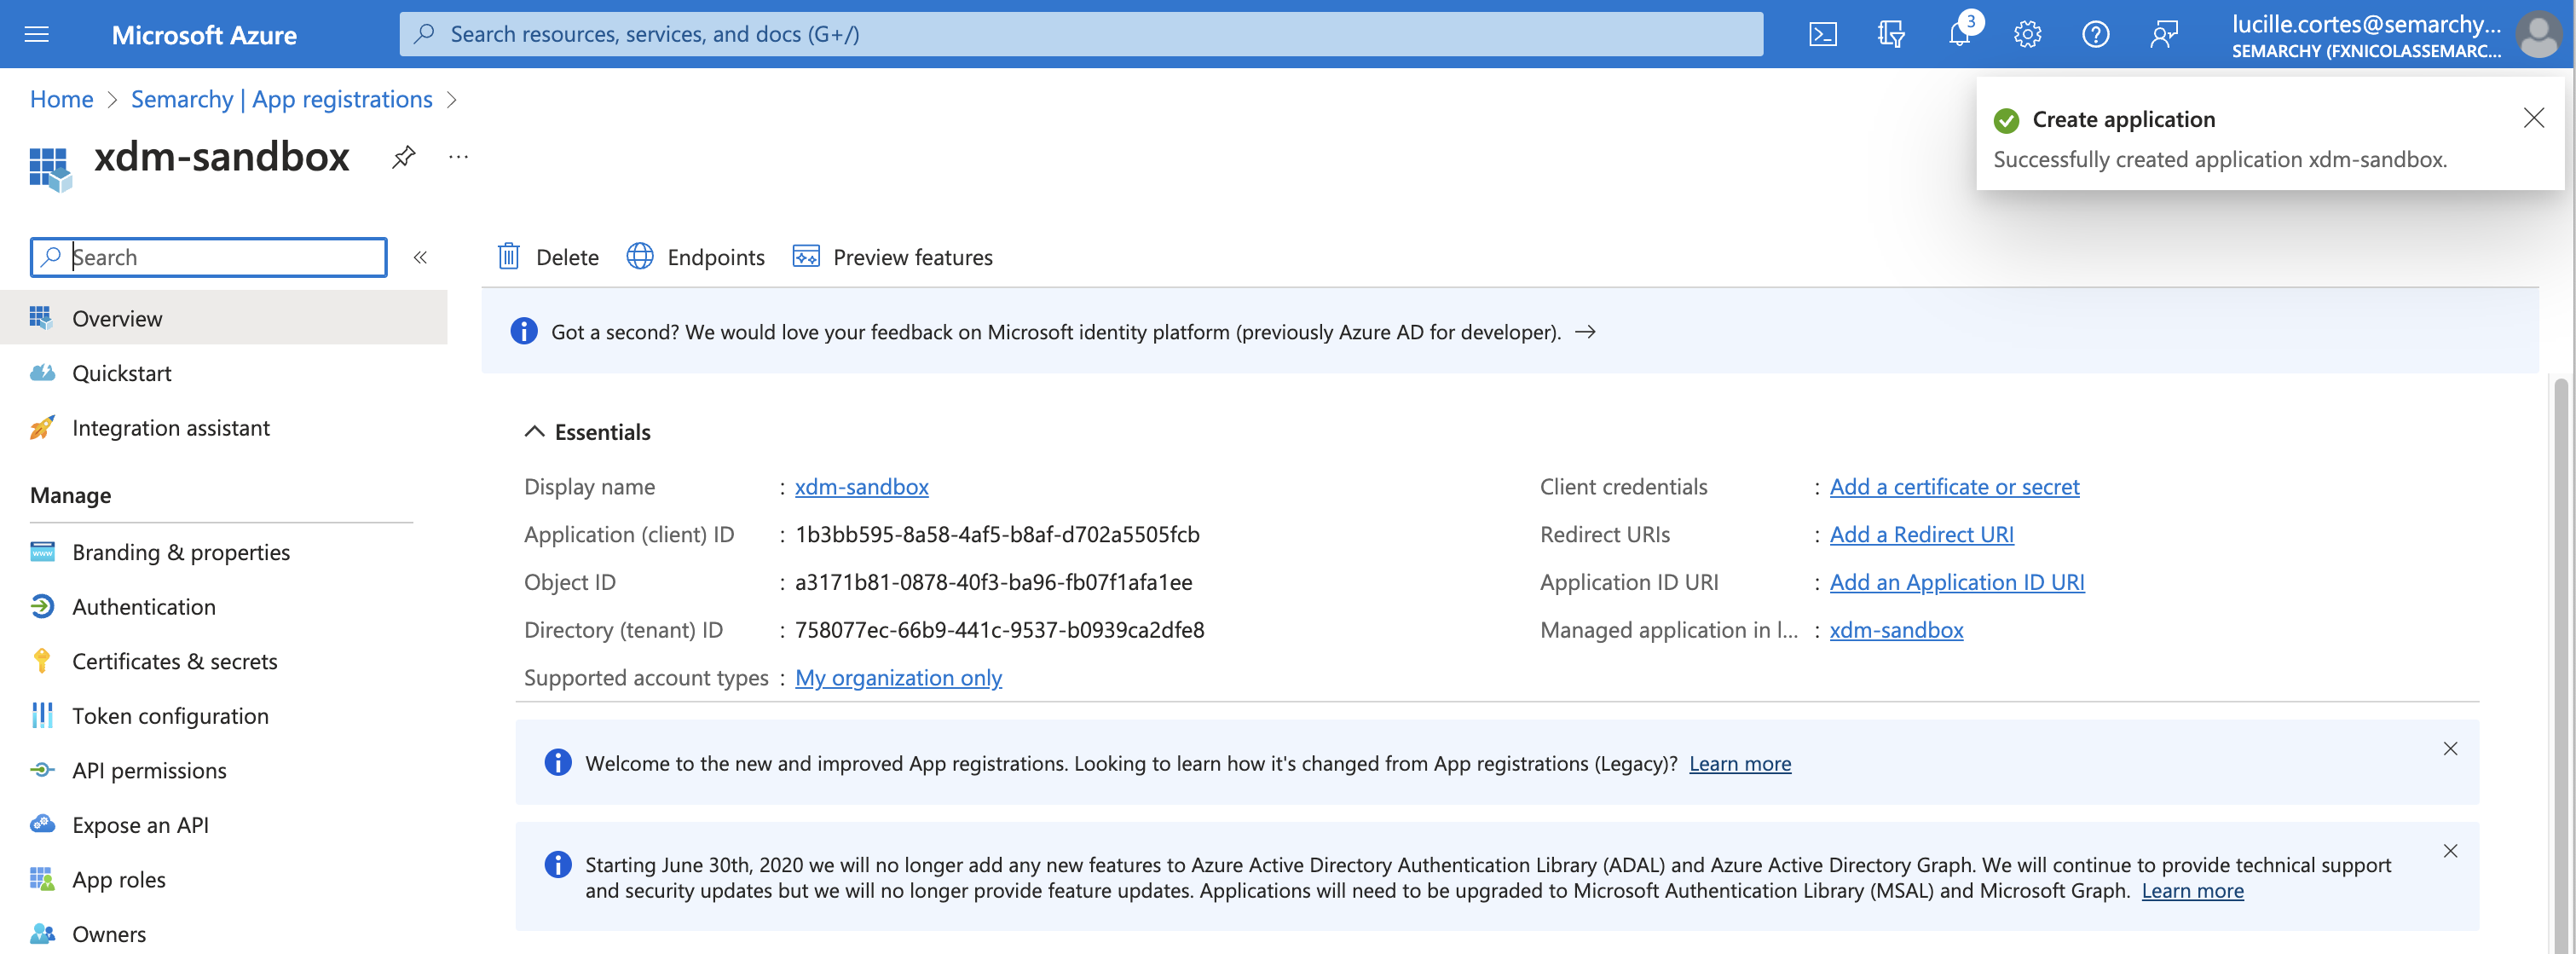This screenshot has height=954, width=2576.
Task: Click Add a Redirect URI link
Action: coord(1921,534)
